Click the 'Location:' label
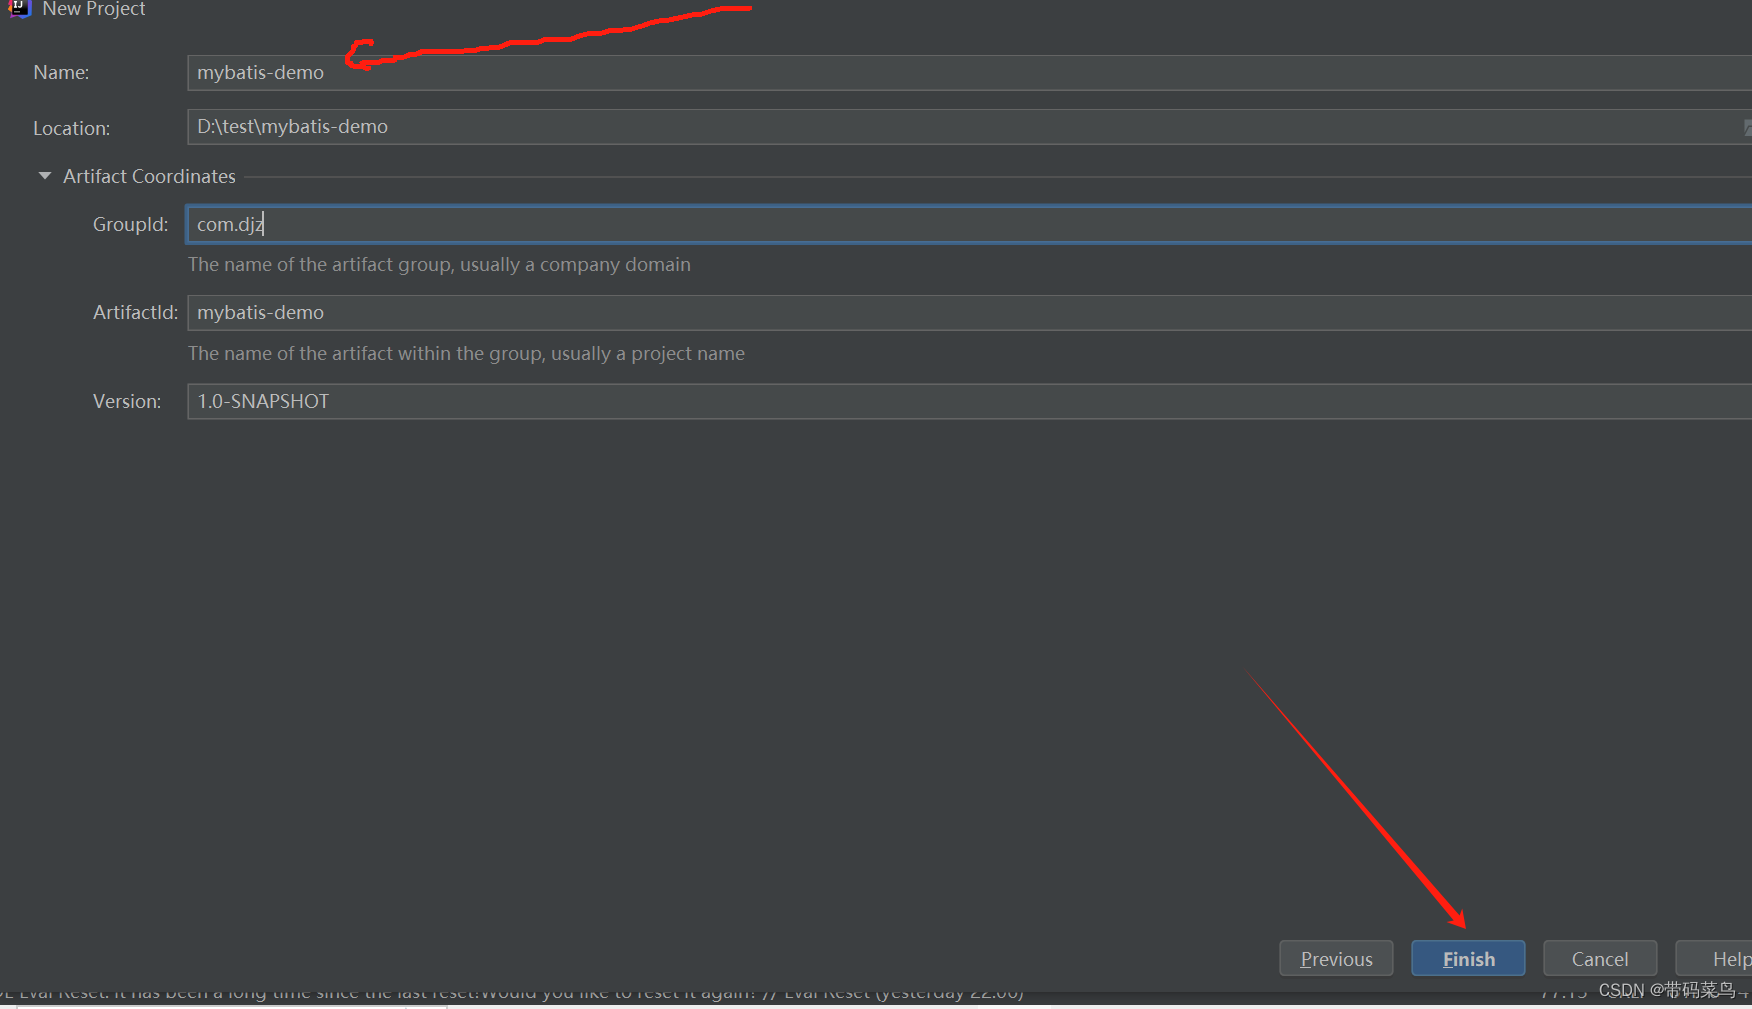The width and height of the screenshot is (1752, 1009). [x=72, y=129]
